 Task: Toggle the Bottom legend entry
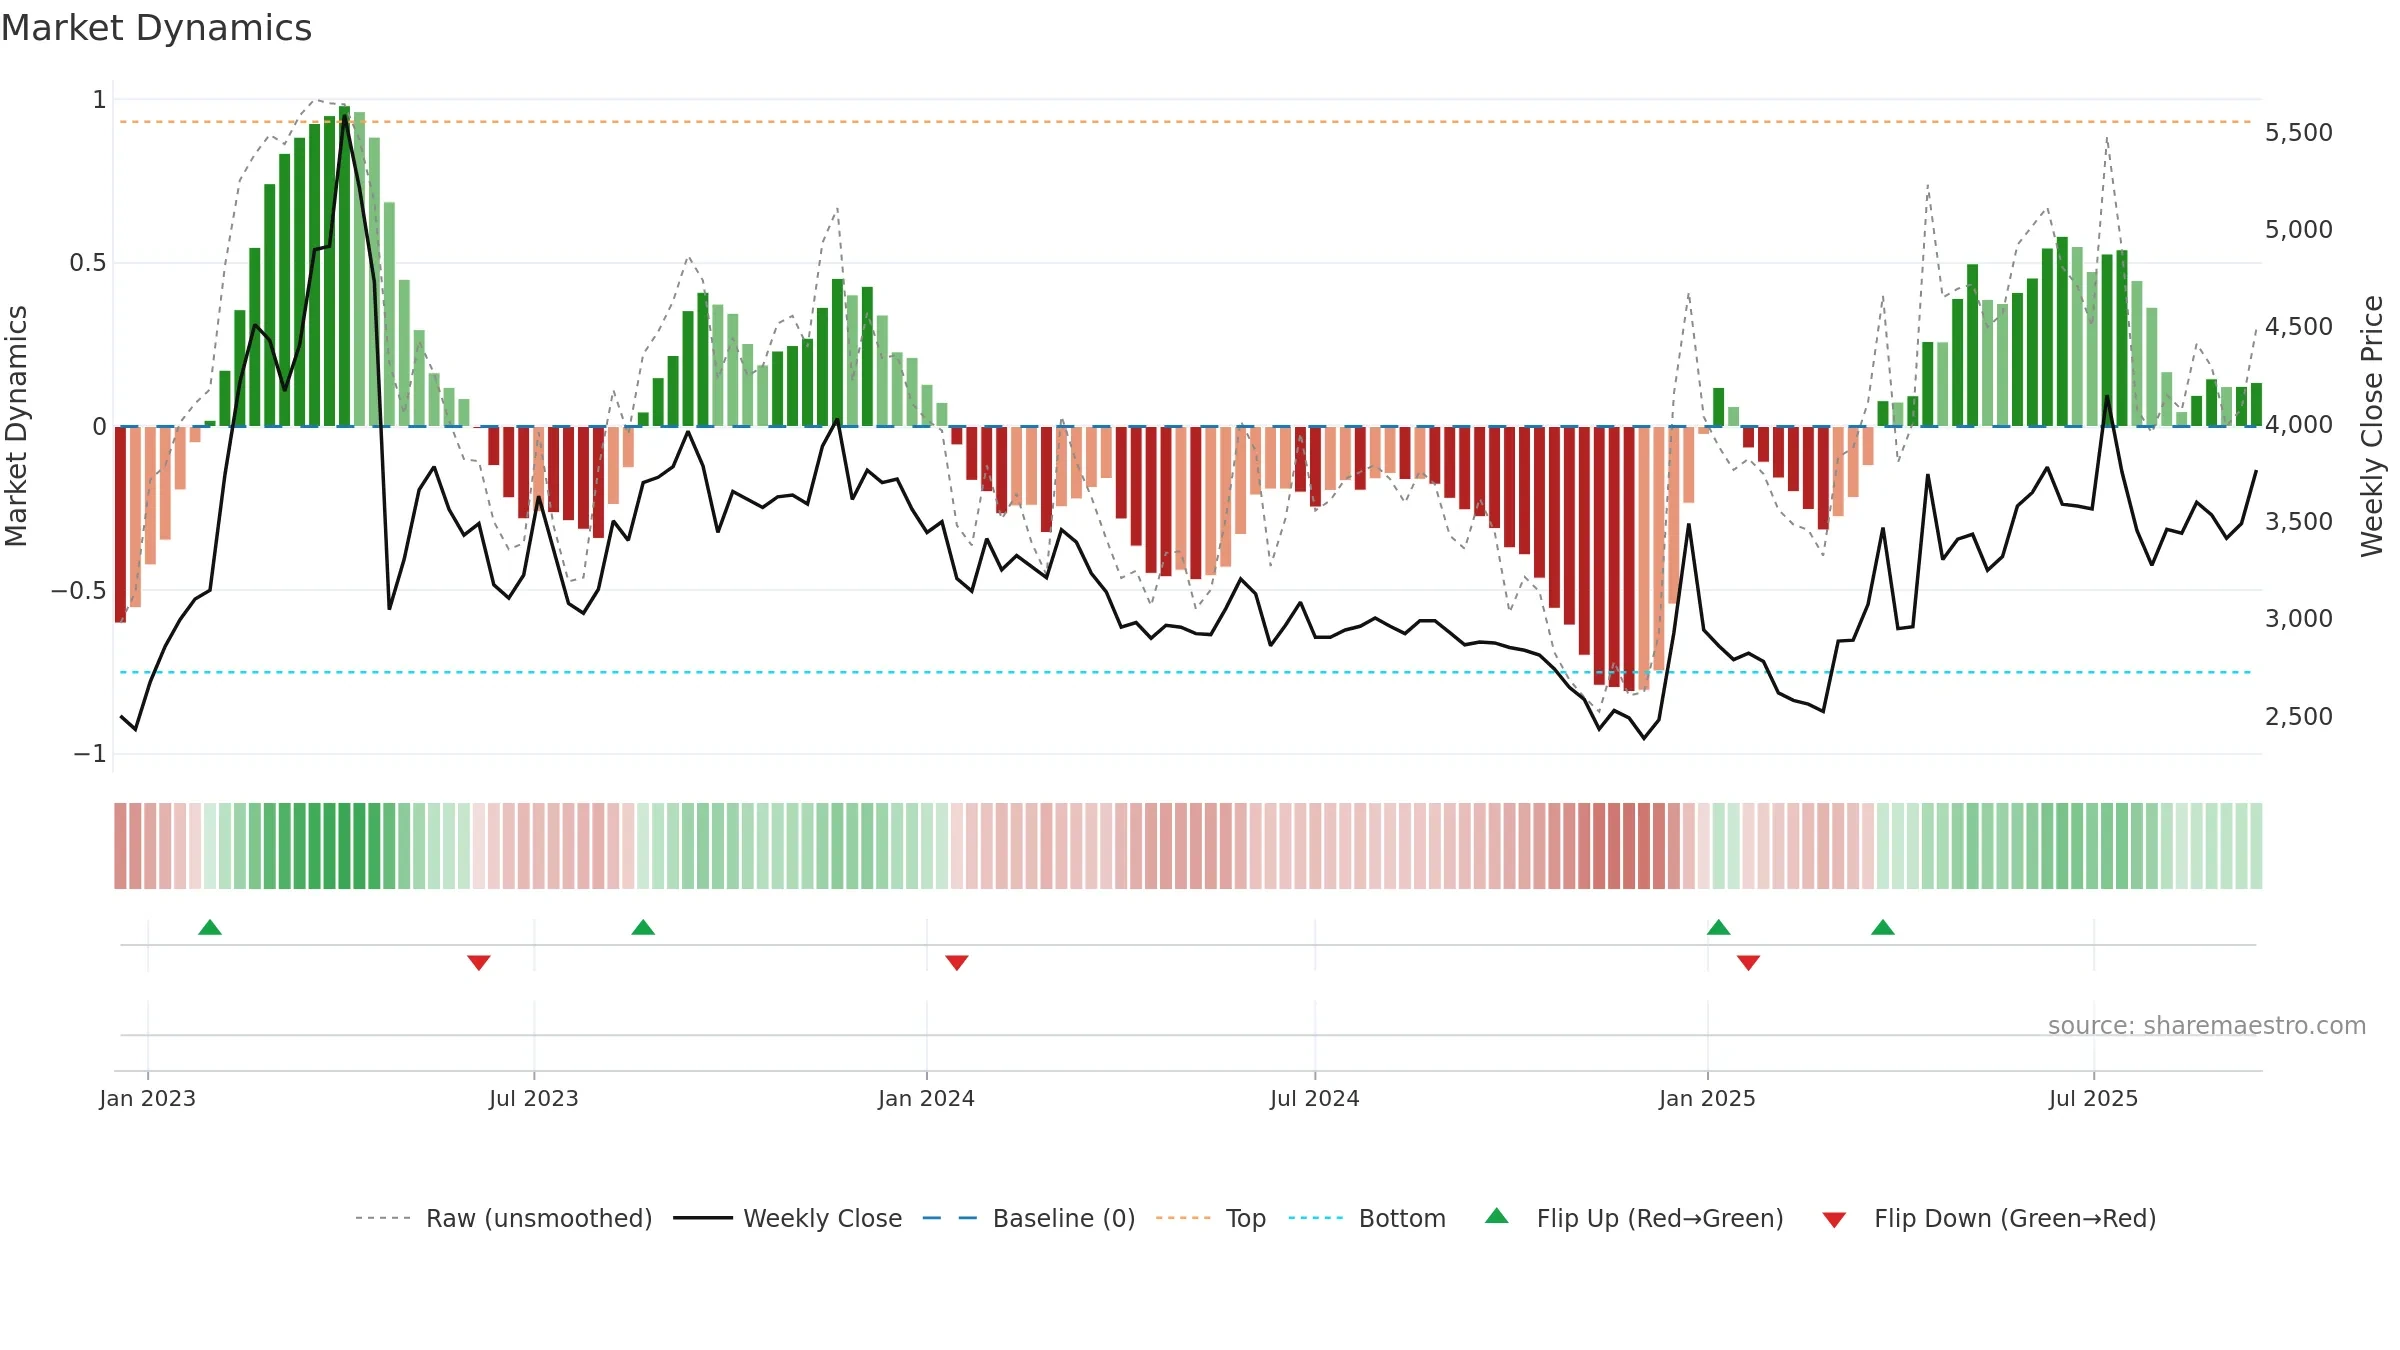click(1367, 1218)
